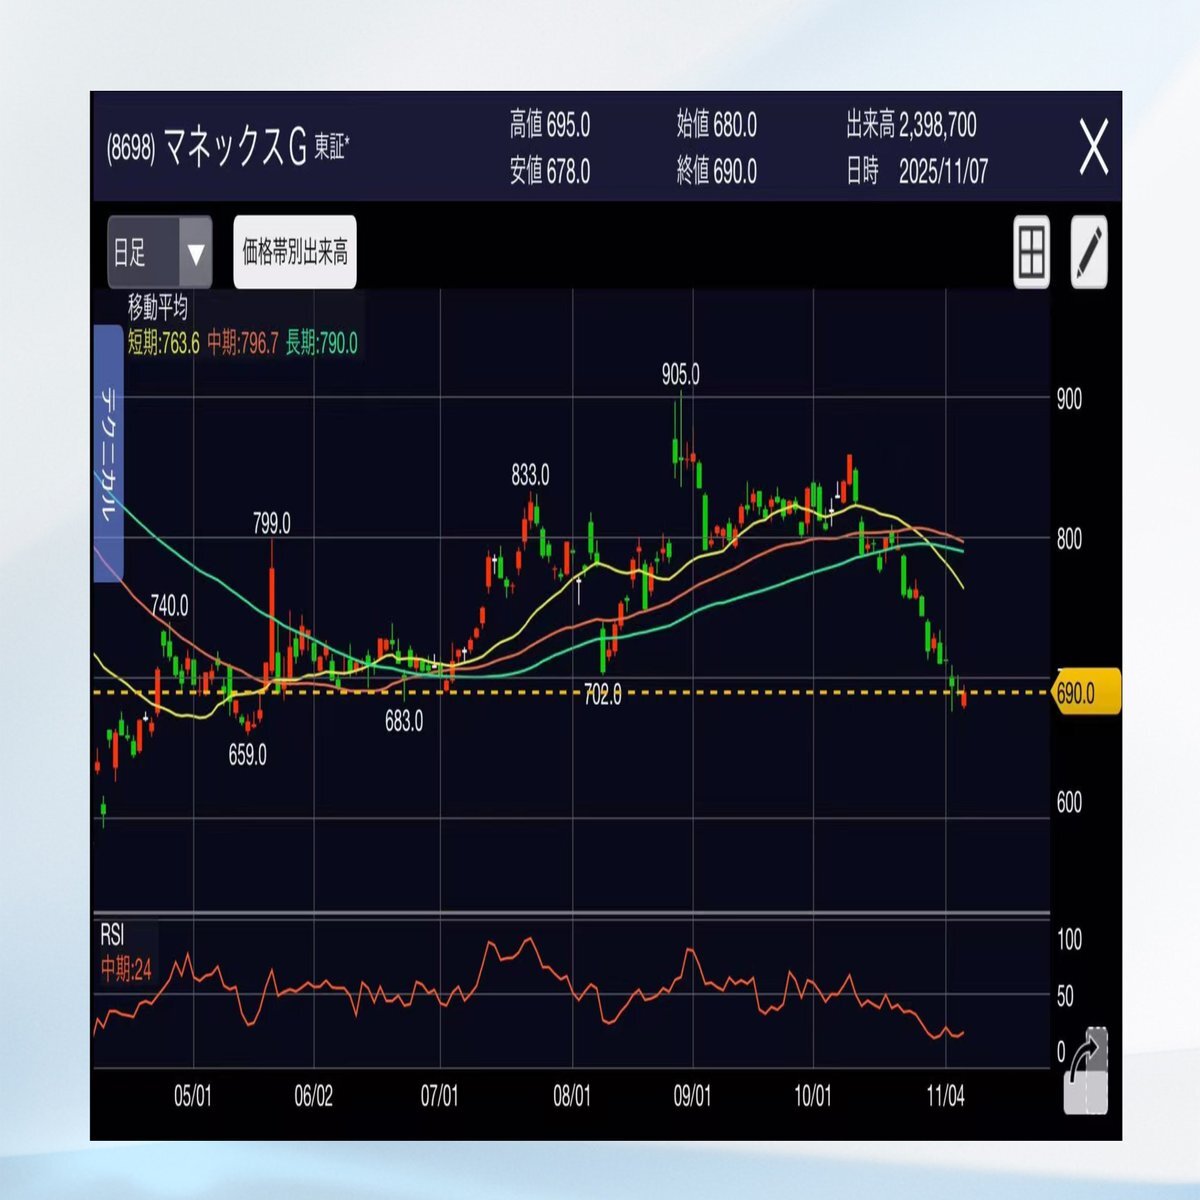Click the 高値 695.0 value
The width and height of the screenshot is (1200, 1200).
tap(550, 125)
